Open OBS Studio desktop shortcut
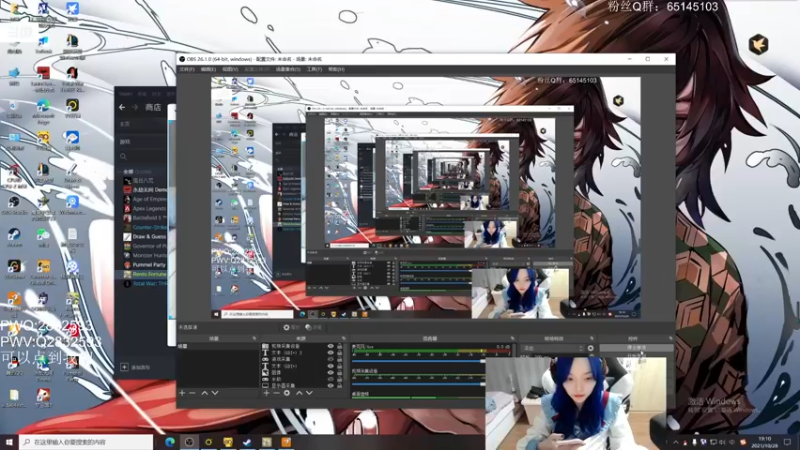800x450 pixels. [14, 205]
